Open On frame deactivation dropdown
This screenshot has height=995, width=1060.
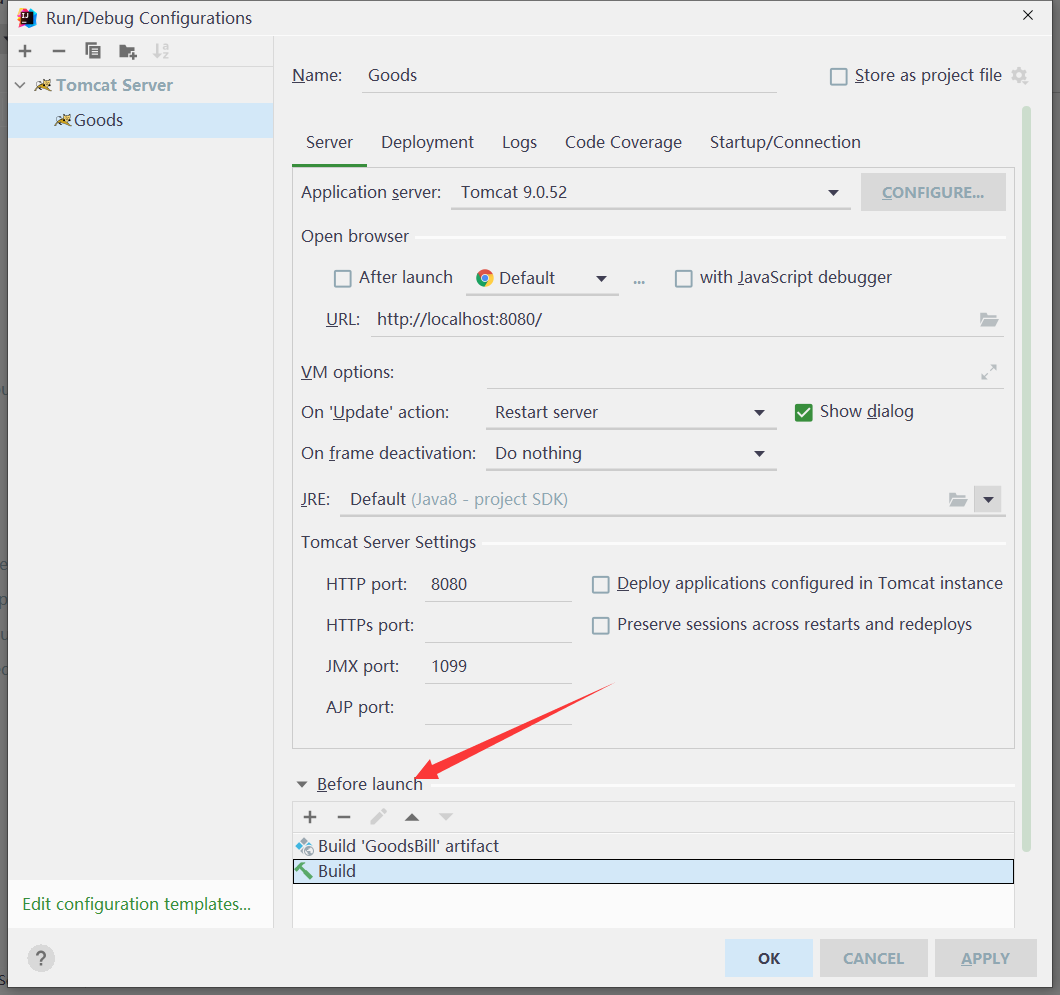tap(631, 454)
